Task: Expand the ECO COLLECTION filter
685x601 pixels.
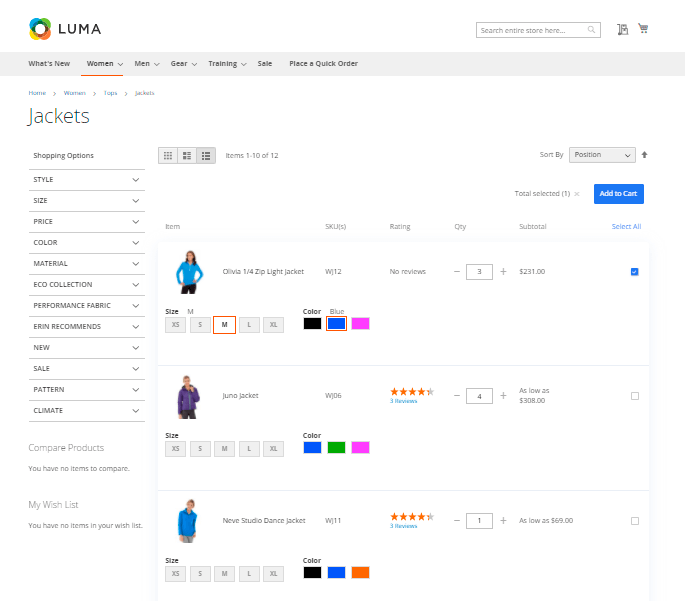Action: pyautogui.click(x=86, y=285)
